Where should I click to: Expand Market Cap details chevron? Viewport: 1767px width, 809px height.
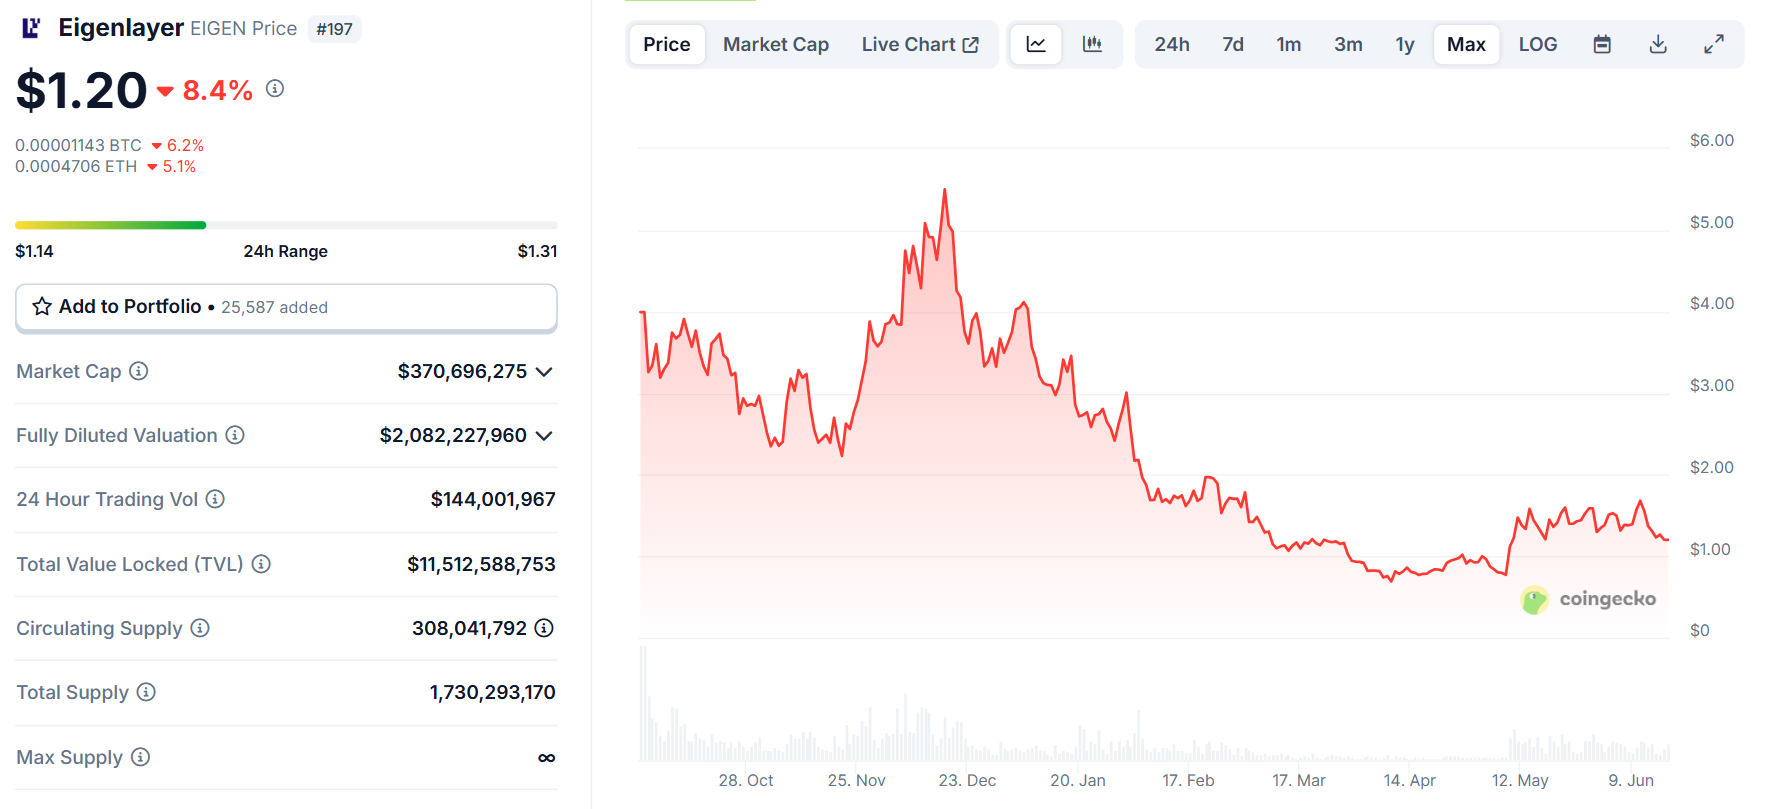pos(544,372)
